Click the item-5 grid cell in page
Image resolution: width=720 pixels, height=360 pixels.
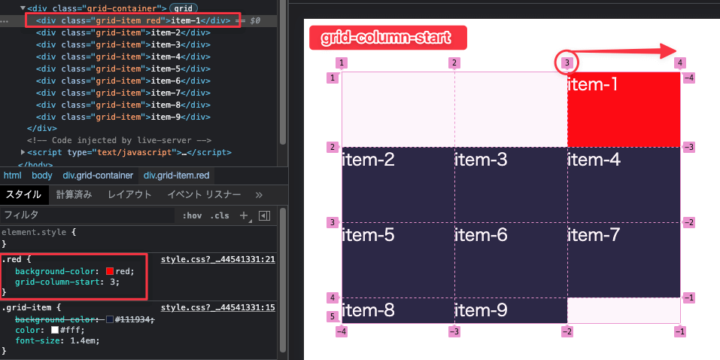click(398, 260)
